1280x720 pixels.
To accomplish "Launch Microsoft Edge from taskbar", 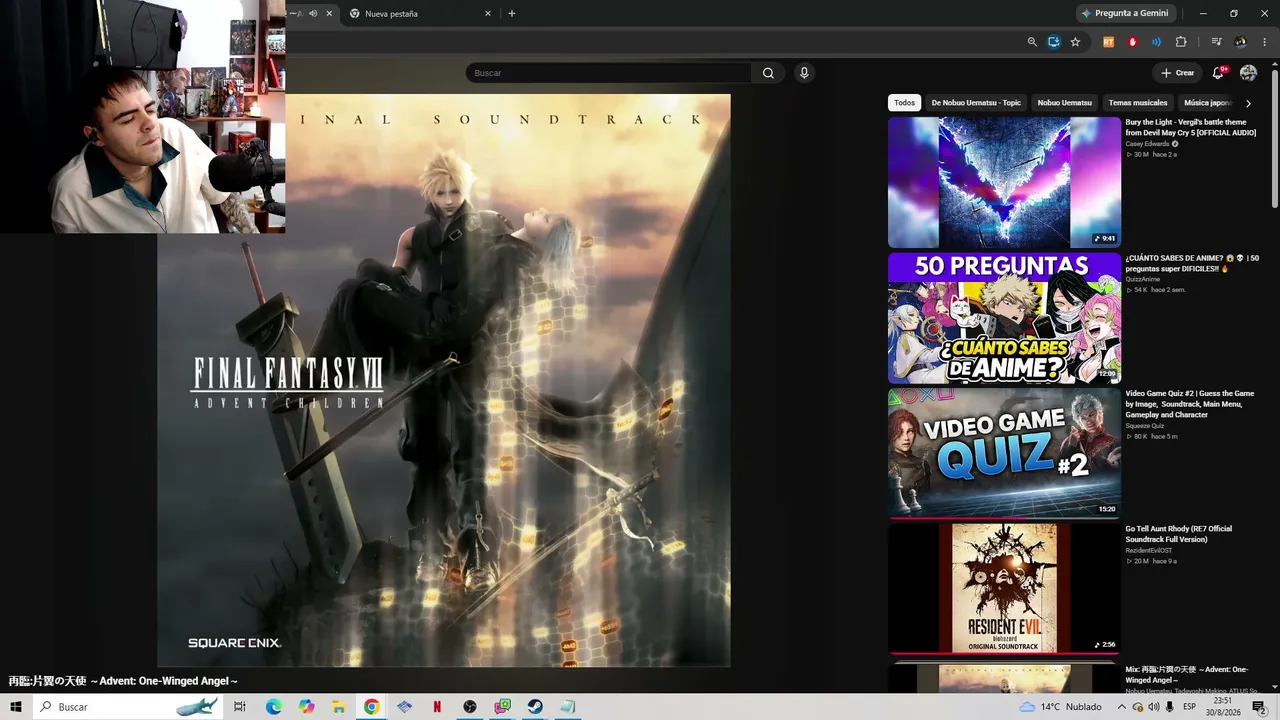I will [273, 707].
